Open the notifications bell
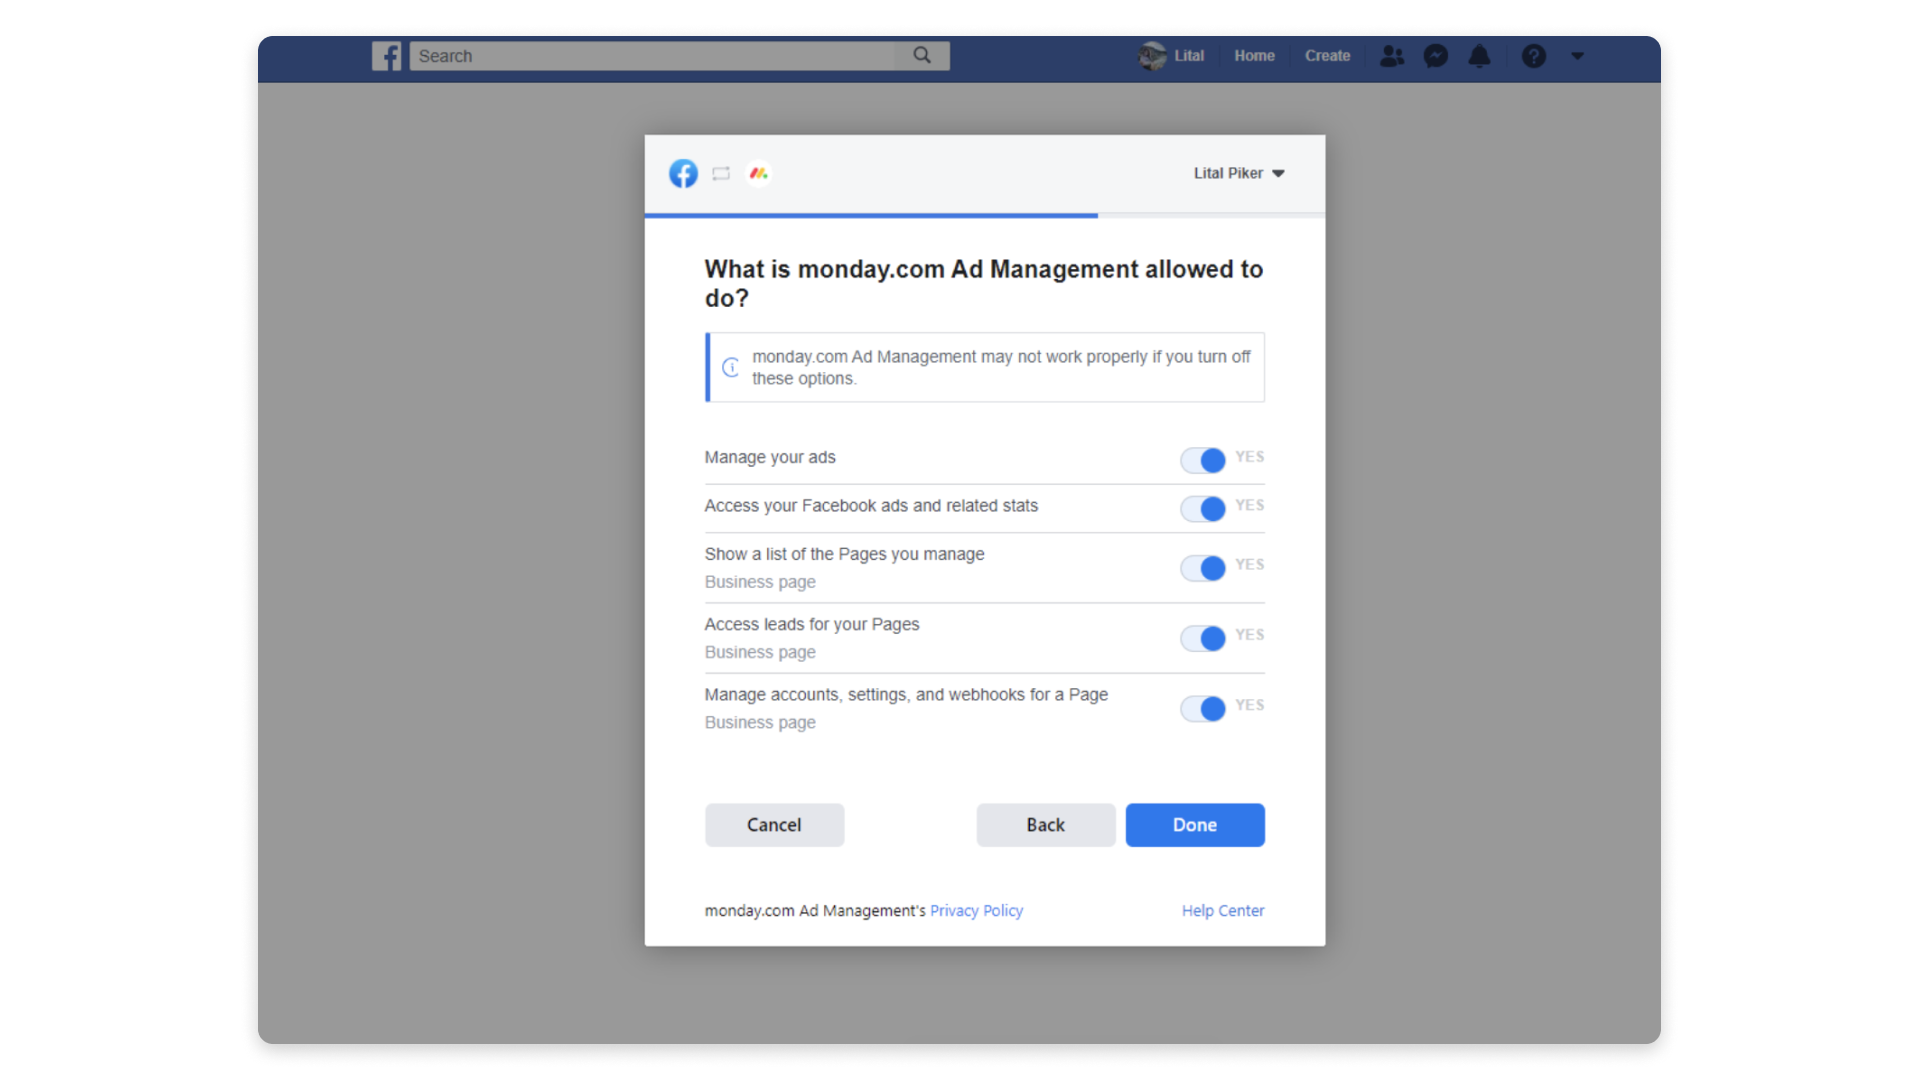Viewport: 1920px width, 1080px height. pyautogui.click(x=1480, y=56)
